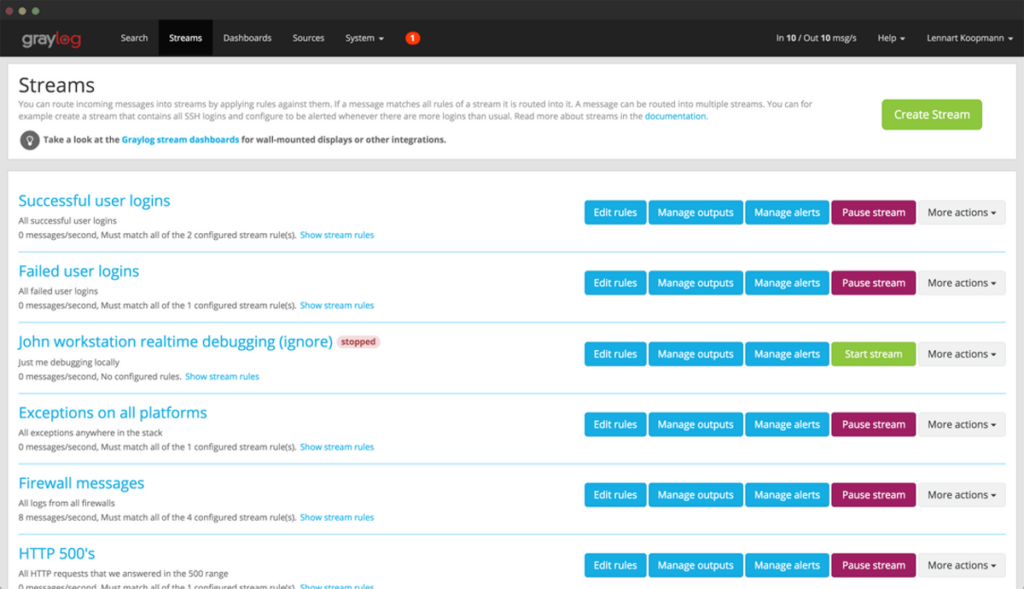Screen dimensions: 1024x589
Task: Edit rules for Failed user logins
Action: click(x=615, y=282)
